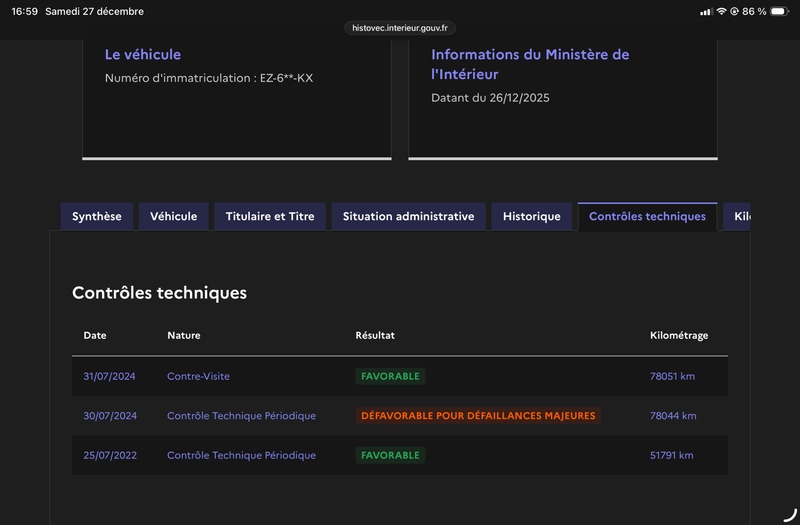Tap the orientation lock status icon
800x525 pixels.
point(735,12)
